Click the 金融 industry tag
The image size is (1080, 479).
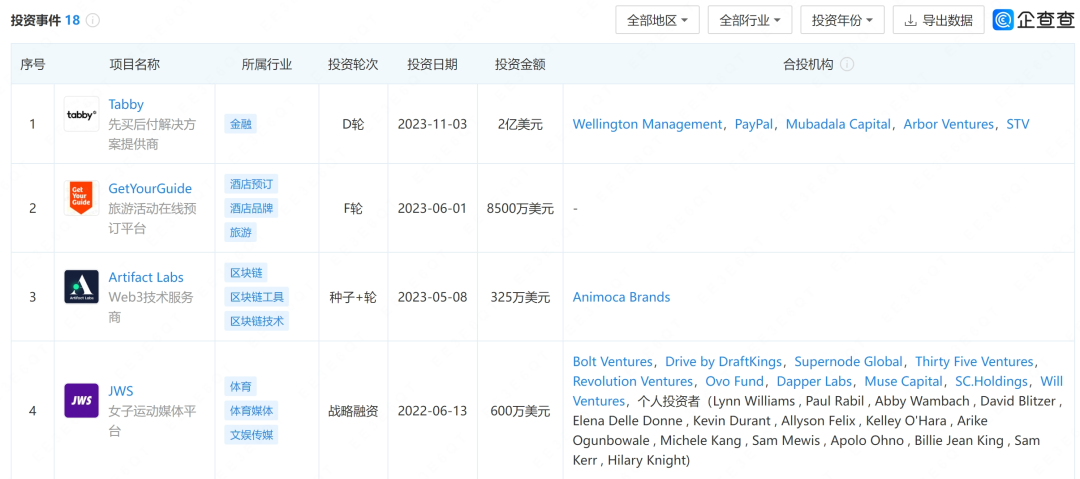[240, 125]
